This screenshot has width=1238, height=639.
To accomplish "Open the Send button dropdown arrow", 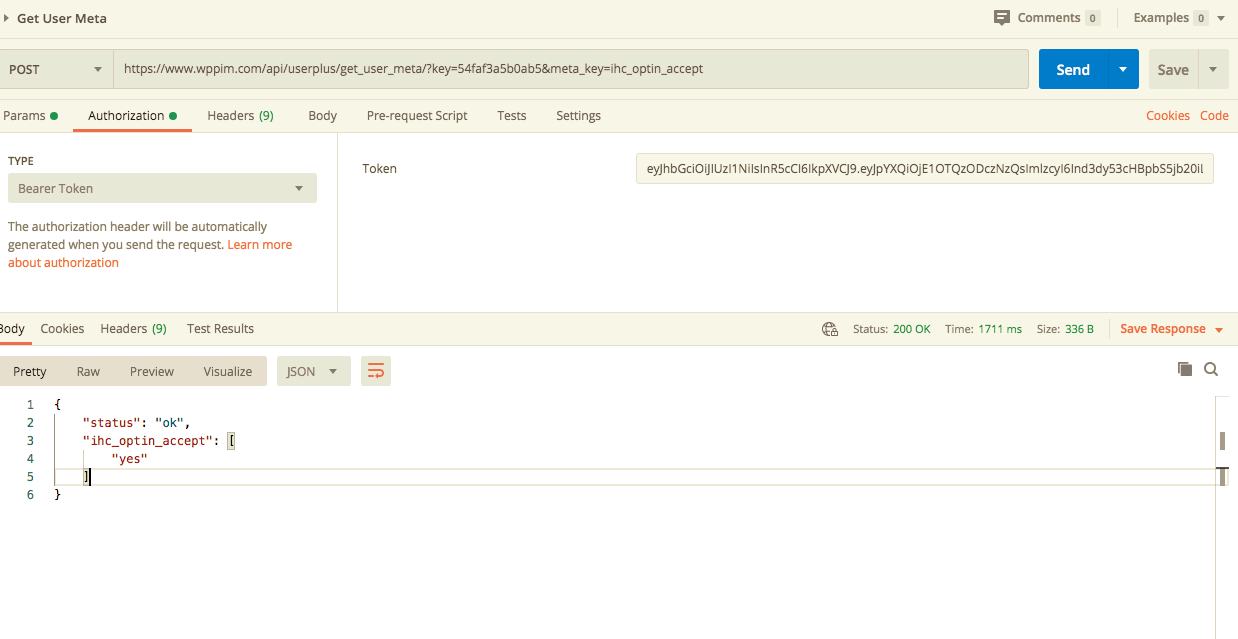I will tap(1123, 69).
